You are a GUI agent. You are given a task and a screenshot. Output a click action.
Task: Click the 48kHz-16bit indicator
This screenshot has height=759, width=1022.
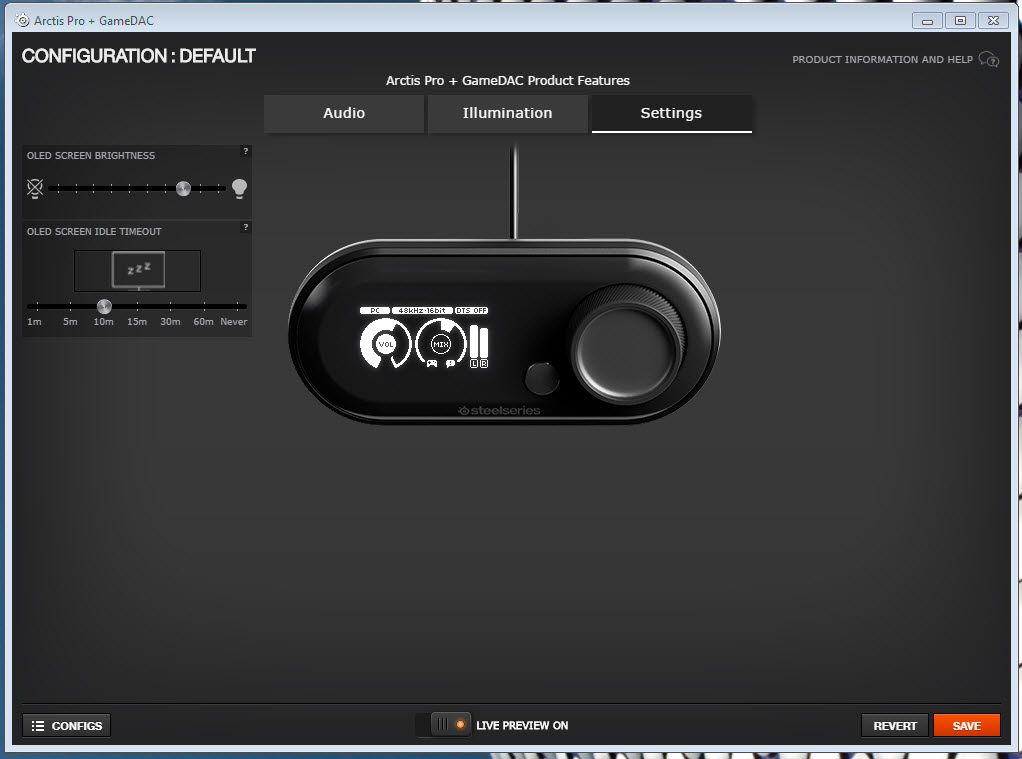(x=422, y=310)
